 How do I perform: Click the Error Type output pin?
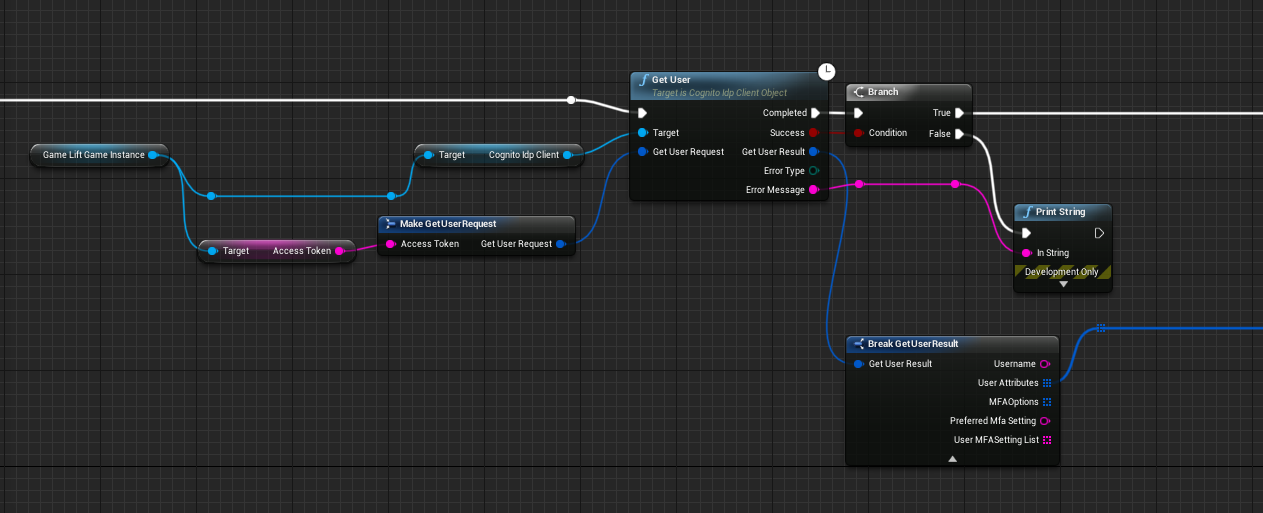[813, 171]
